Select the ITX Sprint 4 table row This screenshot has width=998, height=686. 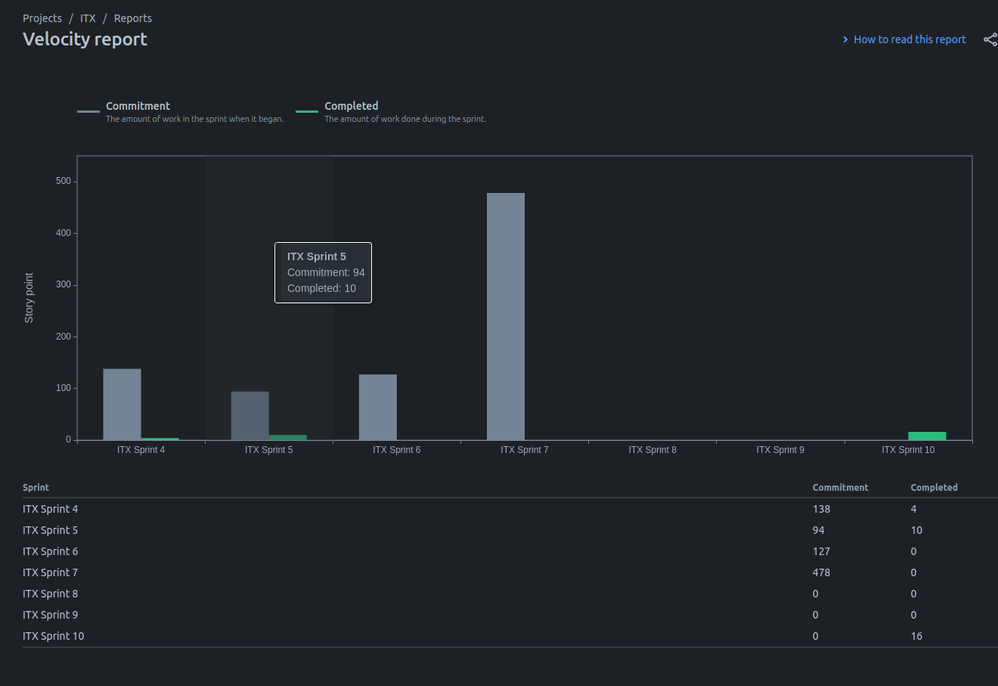[x=510, y=509]
